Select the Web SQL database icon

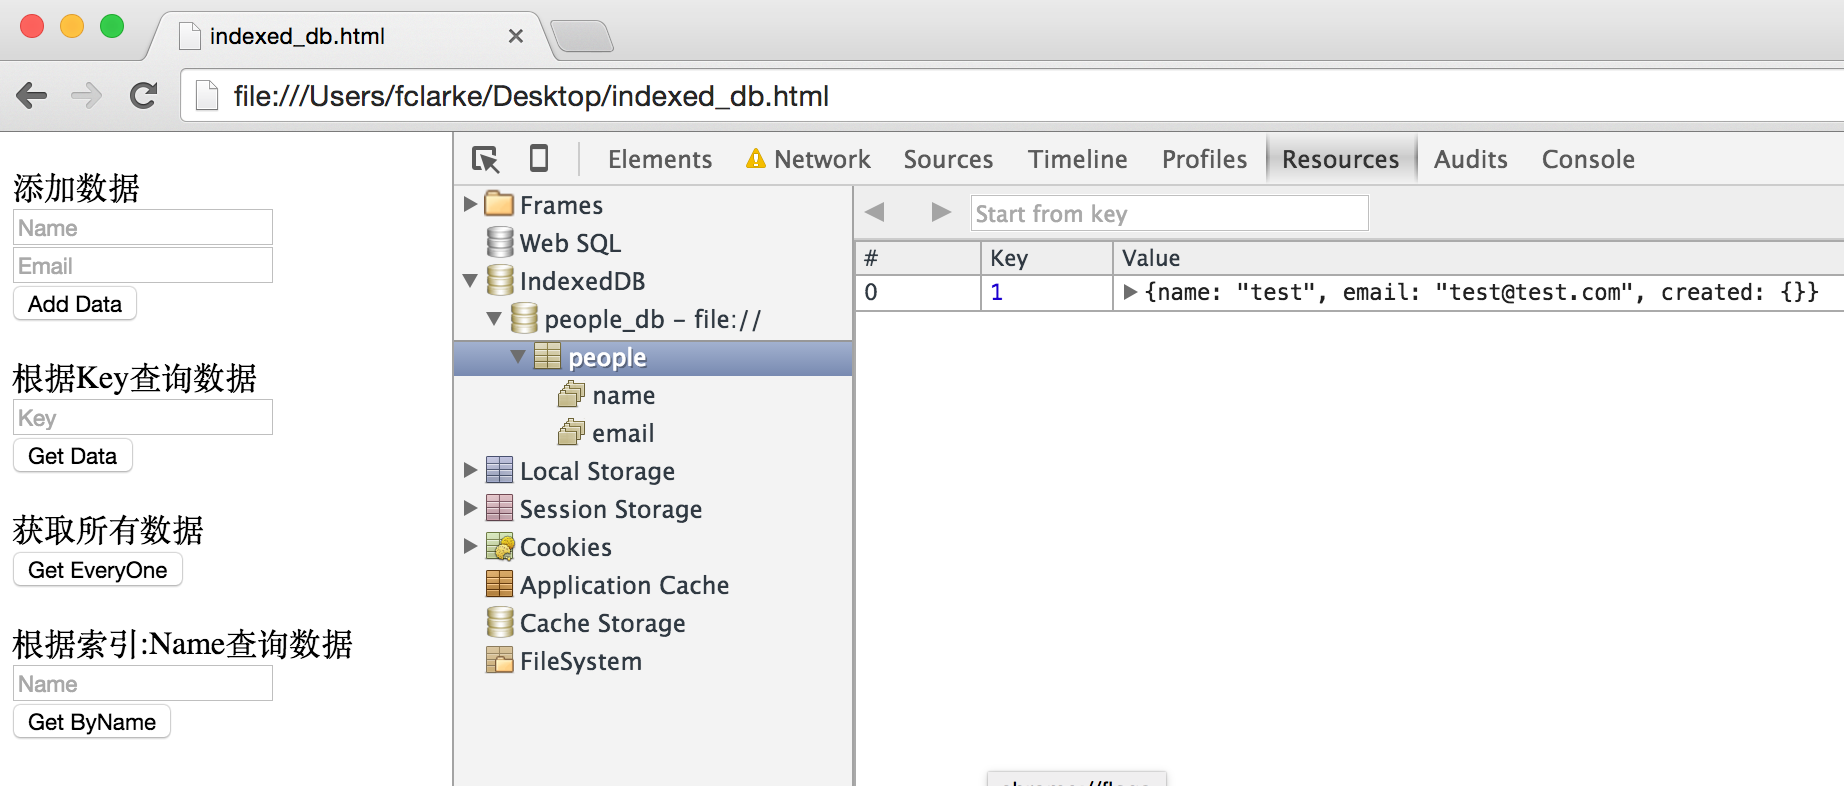click(x=500, y=243)
